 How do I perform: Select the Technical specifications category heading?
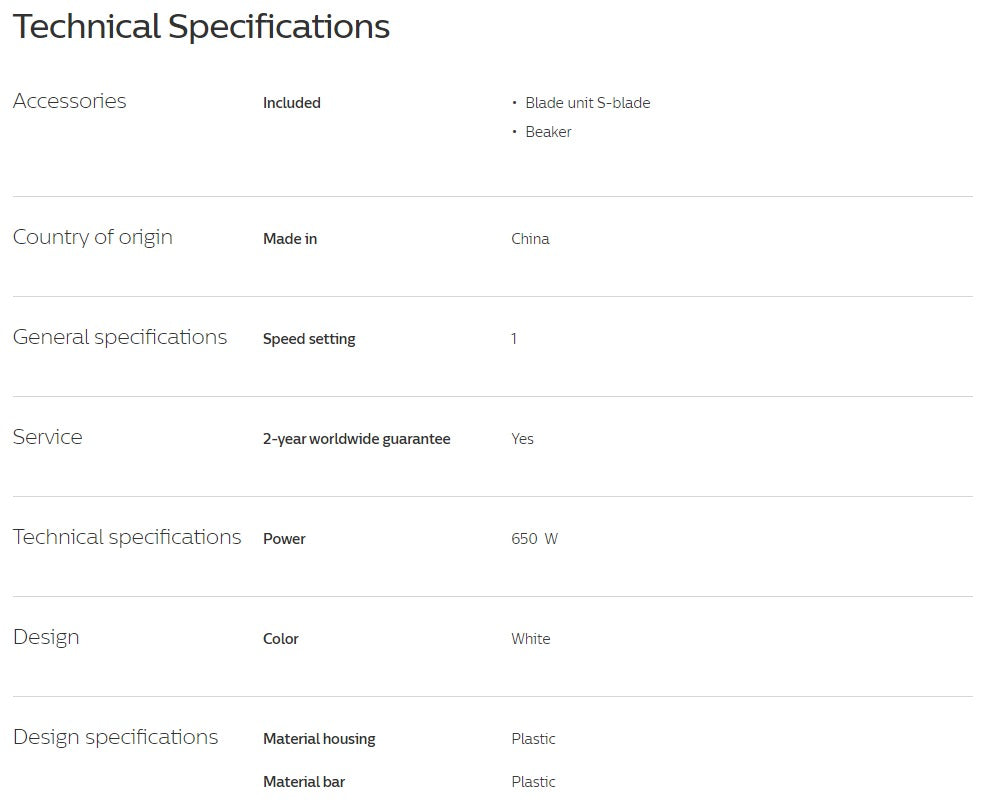(127, 537)
